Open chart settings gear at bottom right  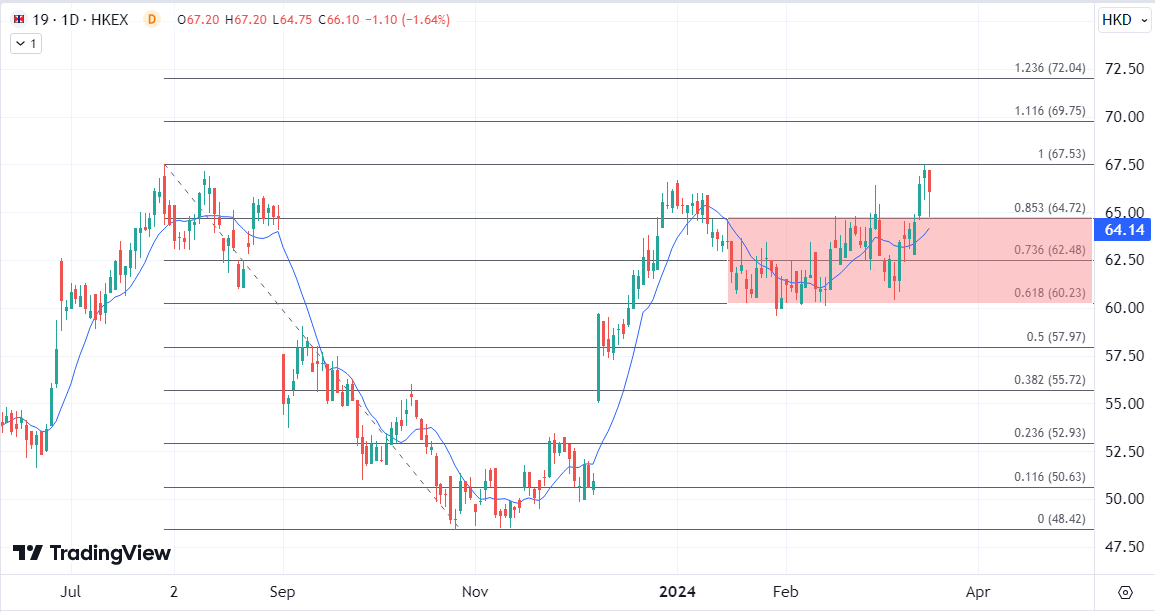click(x=1125, y=592)
